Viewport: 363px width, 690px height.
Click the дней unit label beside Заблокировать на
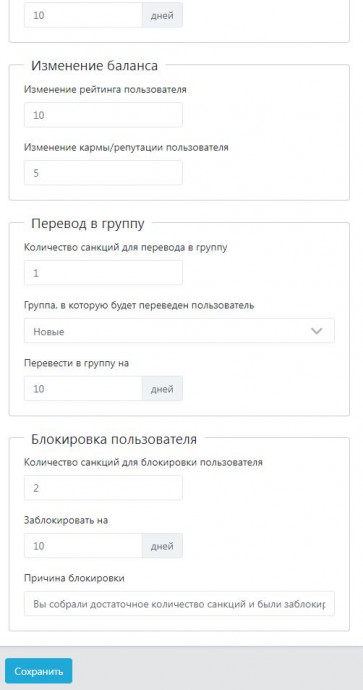point(162,546)
